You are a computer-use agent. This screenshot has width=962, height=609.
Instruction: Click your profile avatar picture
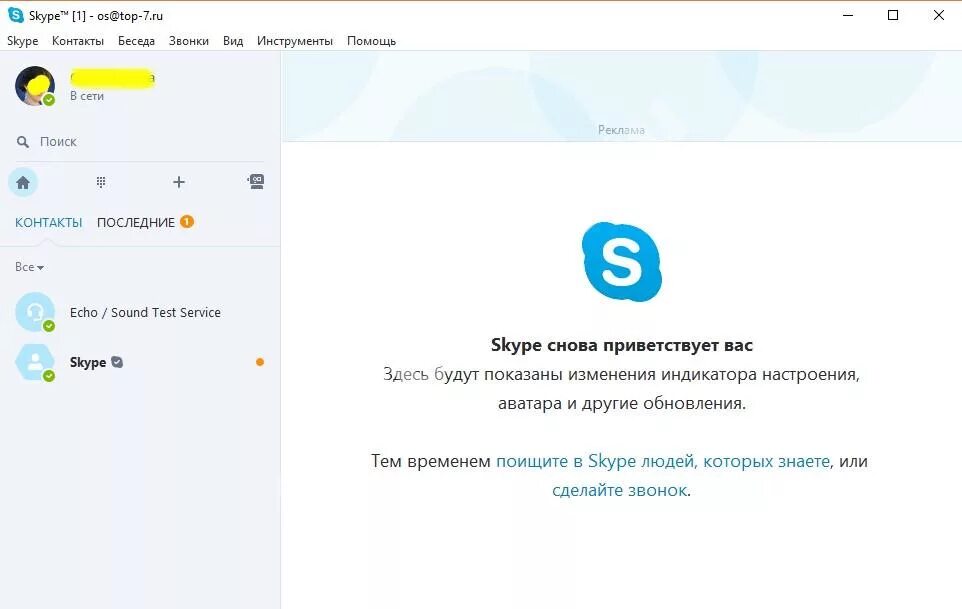pyautogui.click(x=35, y=86)
